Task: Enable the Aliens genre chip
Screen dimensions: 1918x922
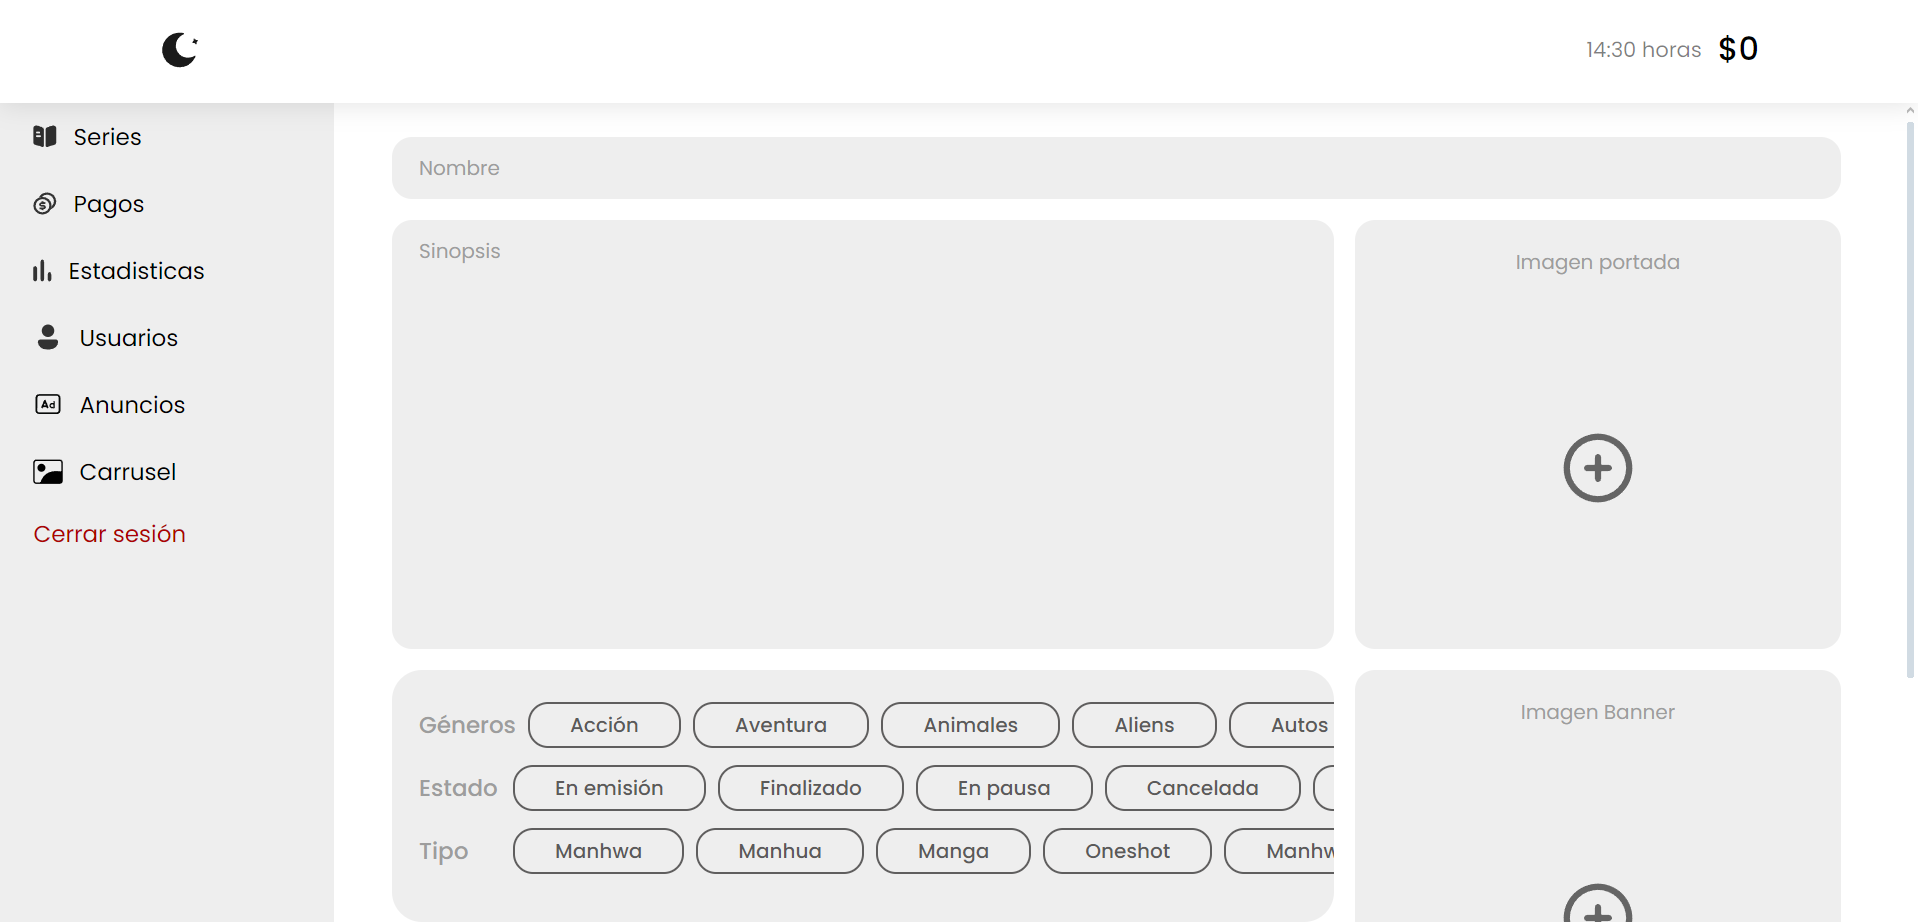Action: click(x=1144, y=725)
